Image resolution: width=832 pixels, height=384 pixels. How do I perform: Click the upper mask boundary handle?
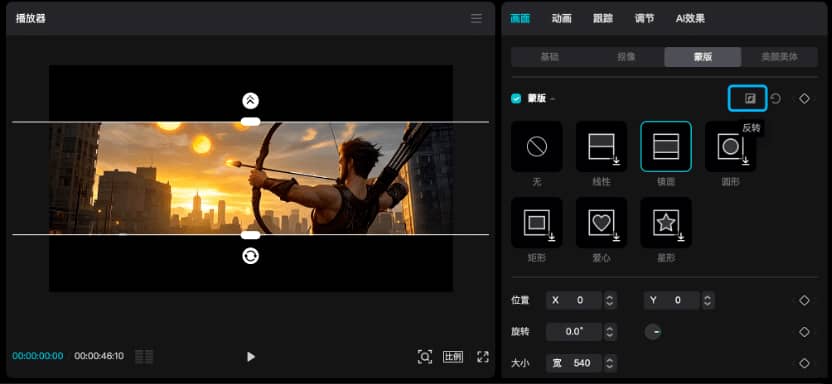250,121
